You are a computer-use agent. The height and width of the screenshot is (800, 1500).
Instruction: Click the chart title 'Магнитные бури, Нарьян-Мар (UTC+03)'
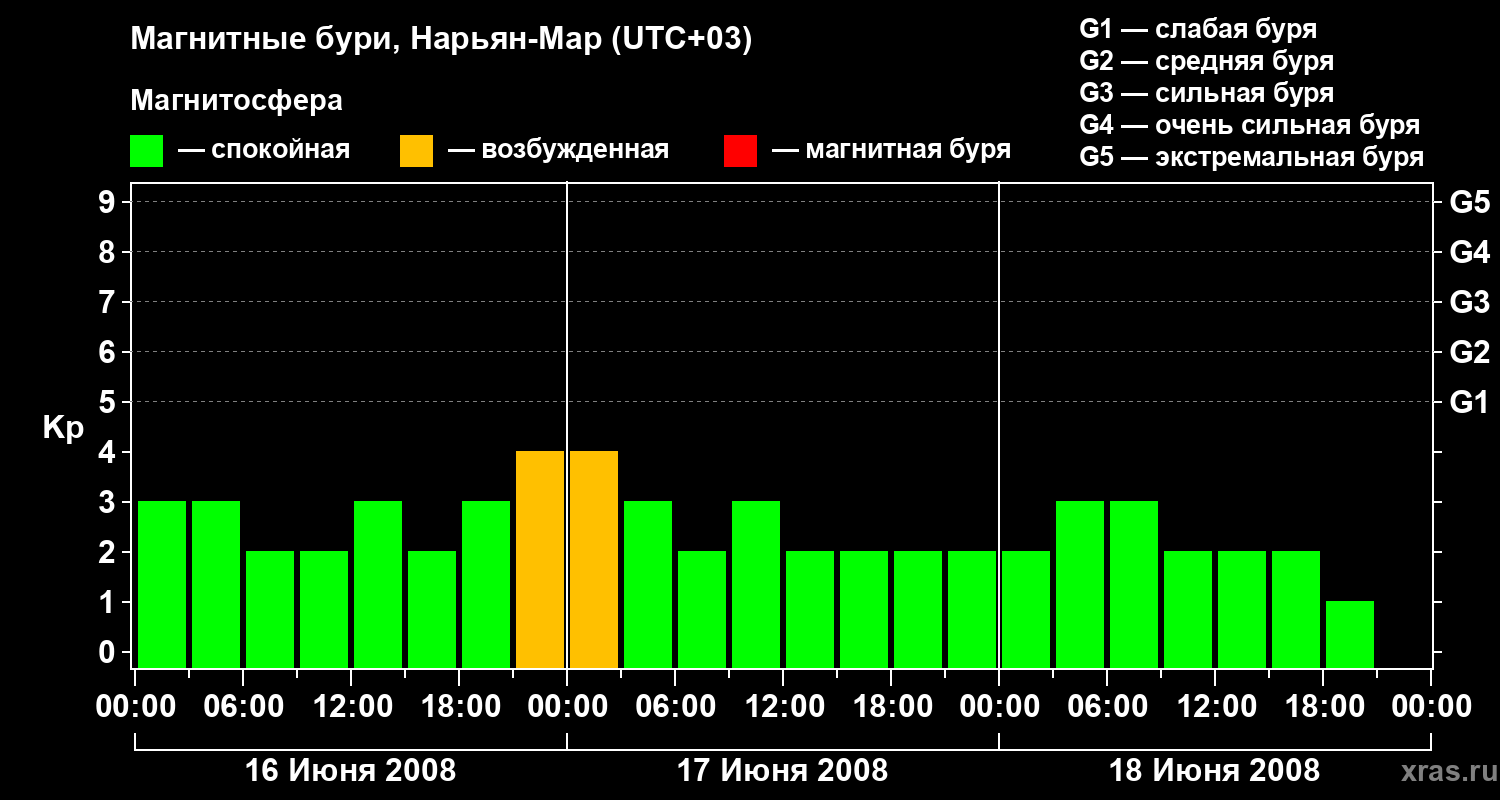click(441, 39)
